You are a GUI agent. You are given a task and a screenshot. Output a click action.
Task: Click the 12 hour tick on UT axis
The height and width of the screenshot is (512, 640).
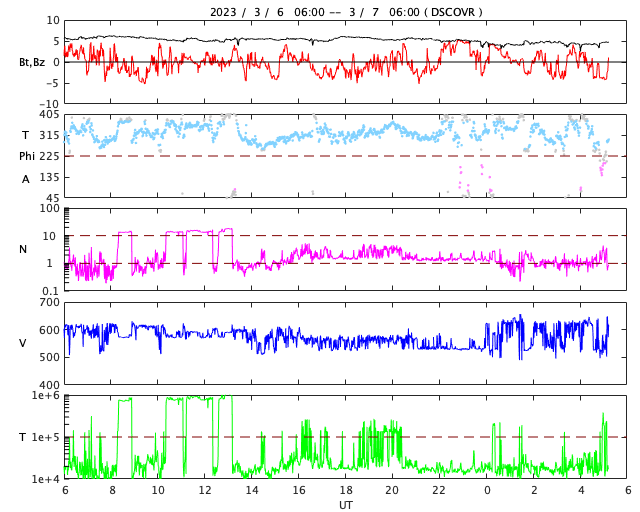pyautogui.click(x=205, y=490)
